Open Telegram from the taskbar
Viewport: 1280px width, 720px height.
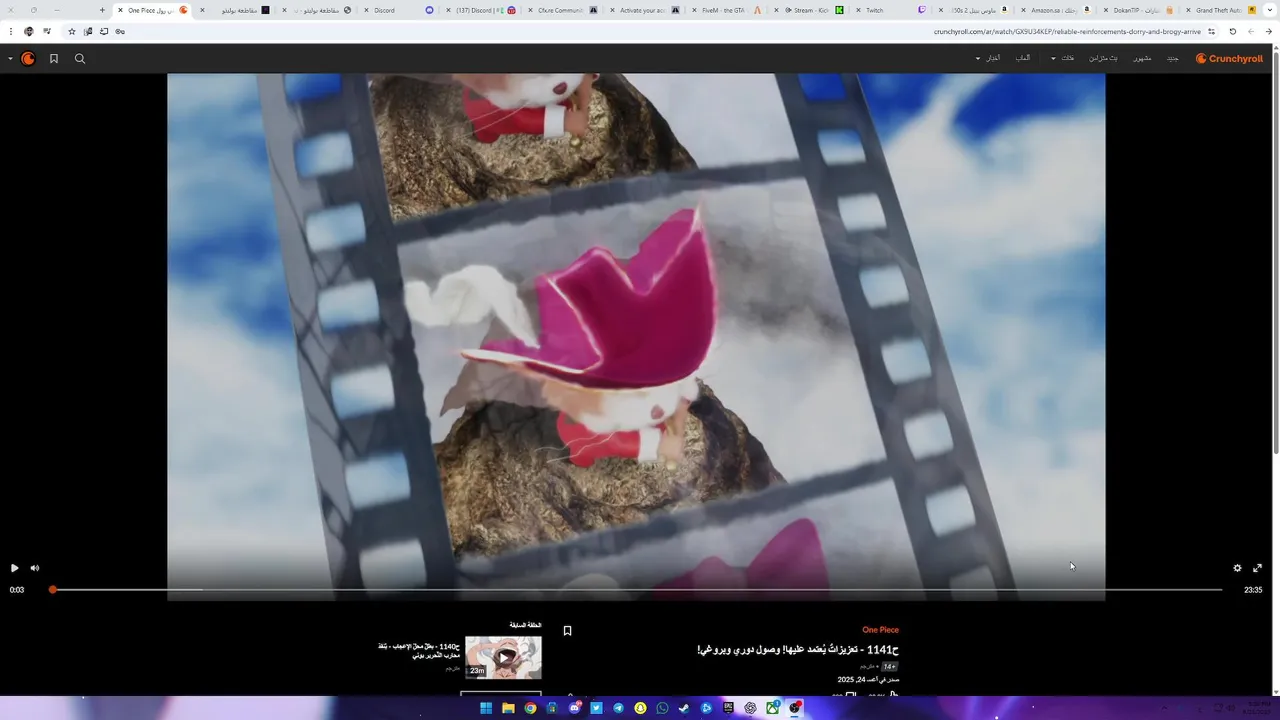(x=618, y=708)
